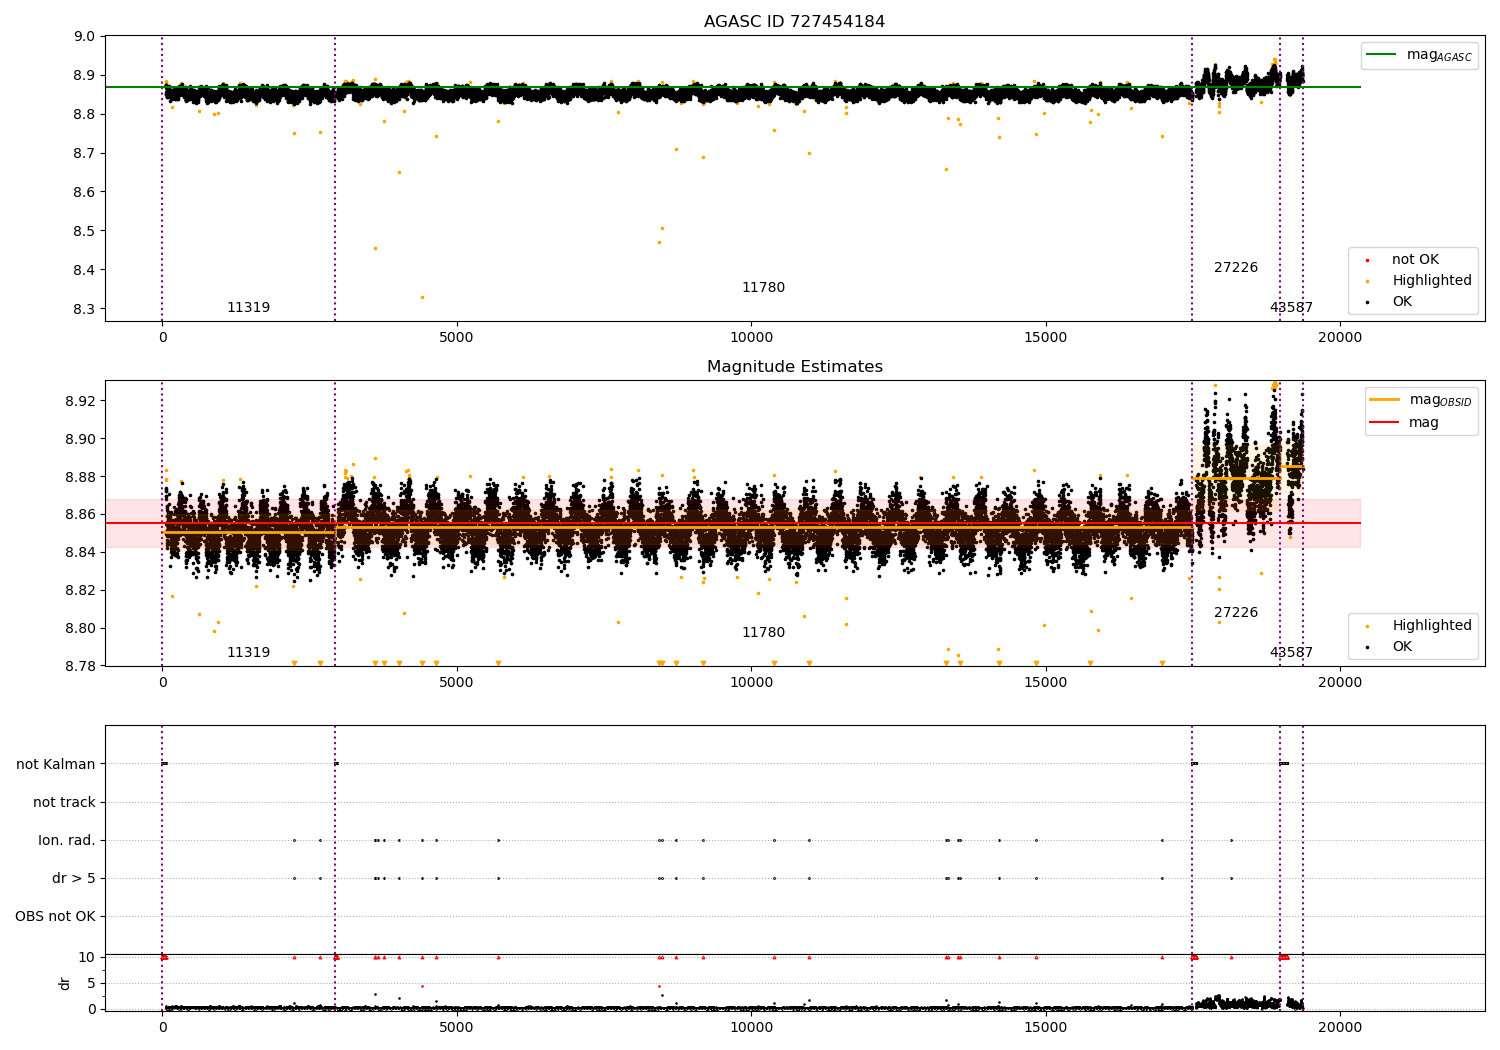Click OBSID label 43587 in middle plot
Viewport: 1500px width, 1050px height.
(x=1291, y=653)
